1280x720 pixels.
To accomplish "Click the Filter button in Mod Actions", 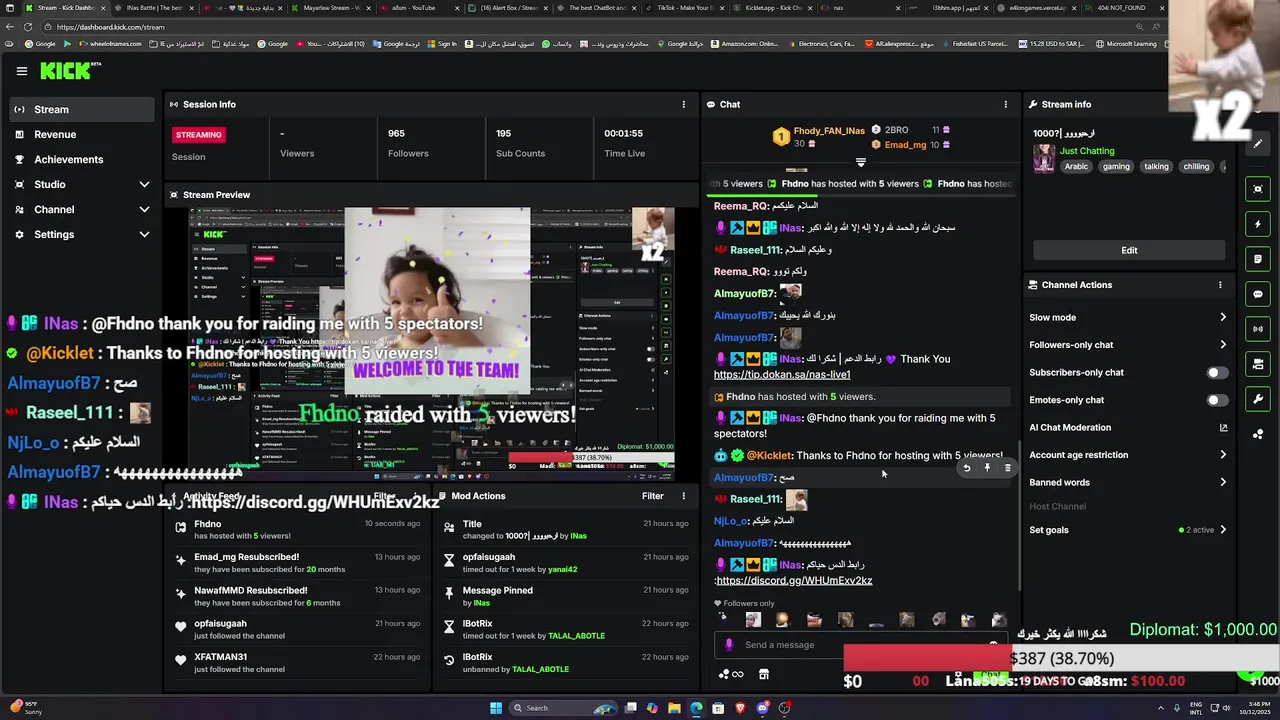I will click(x=653, y=496).
